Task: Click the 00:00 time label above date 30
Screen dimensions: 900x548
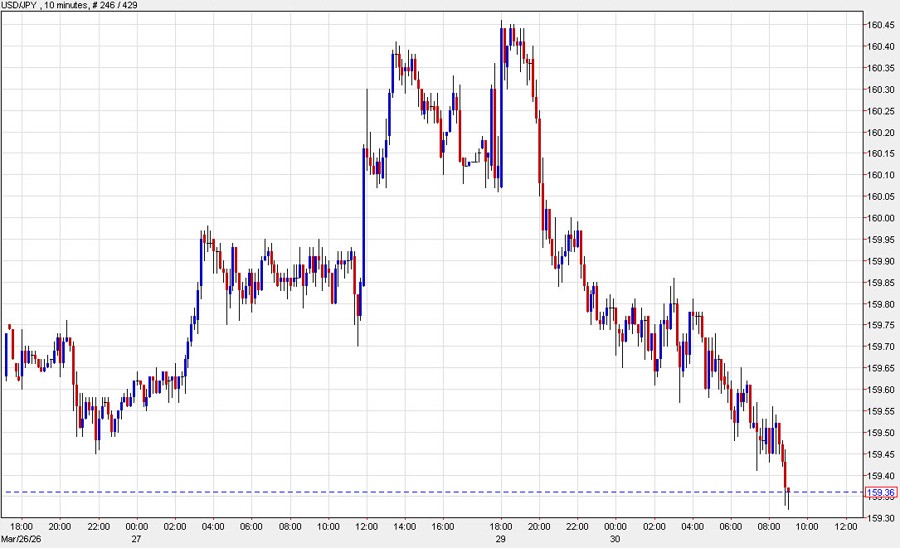Action: point(615,527)
